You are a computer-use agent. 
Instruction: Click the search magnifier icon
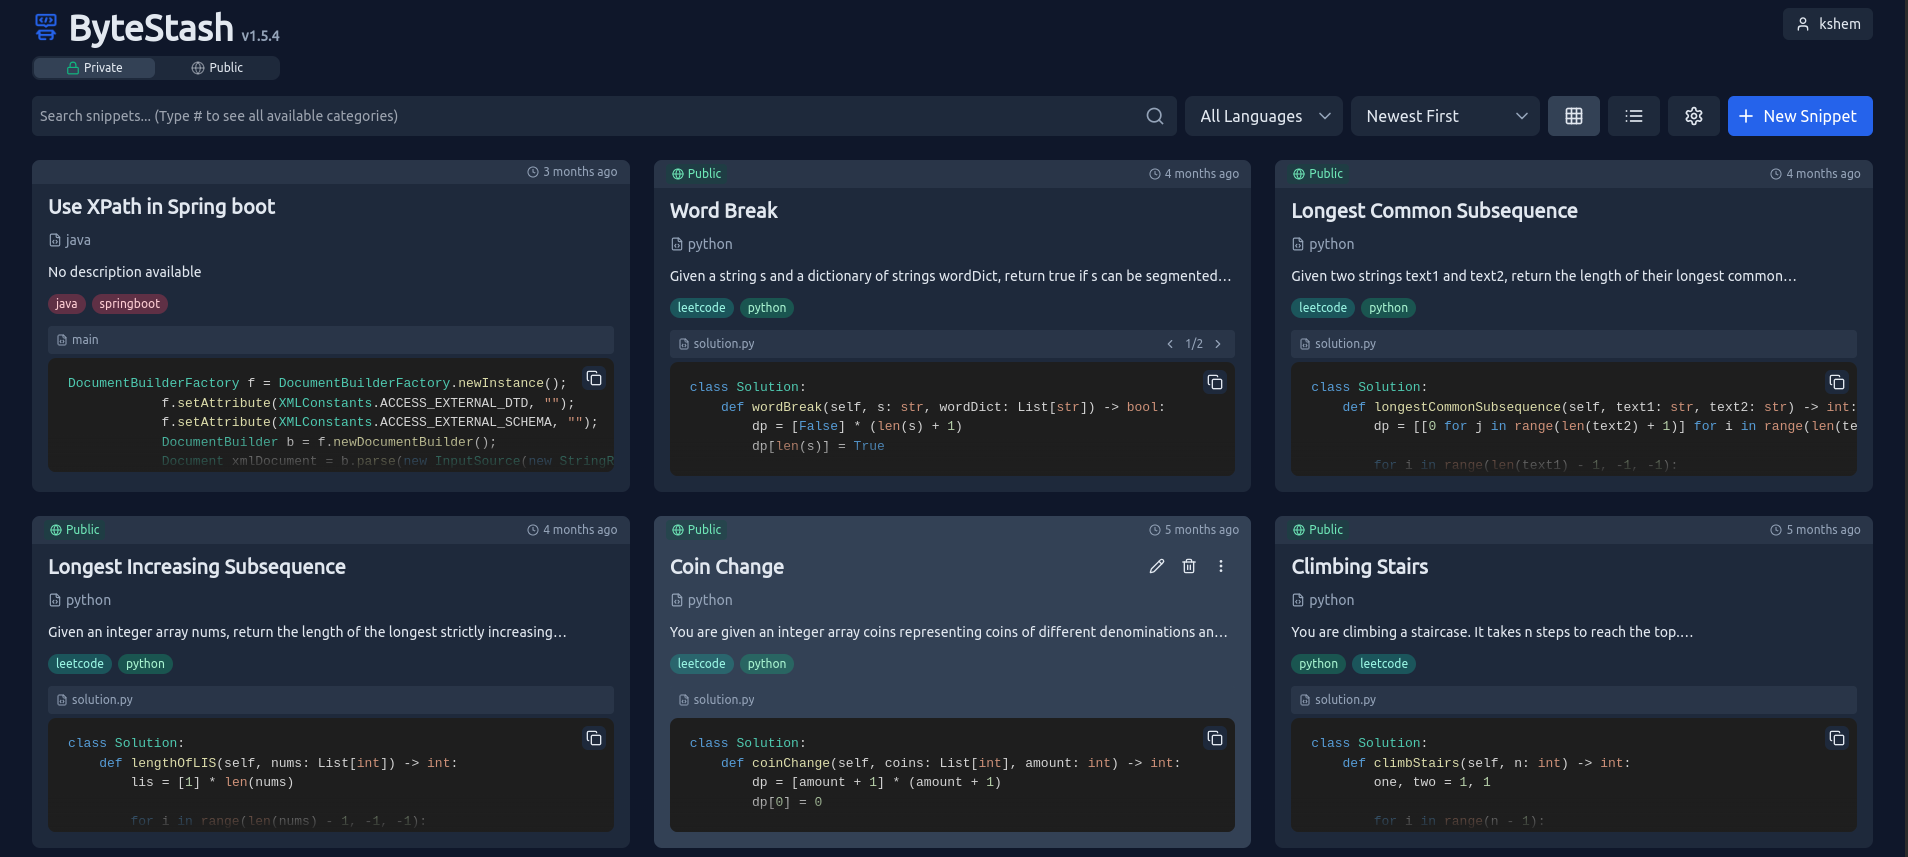(1155, 116)
